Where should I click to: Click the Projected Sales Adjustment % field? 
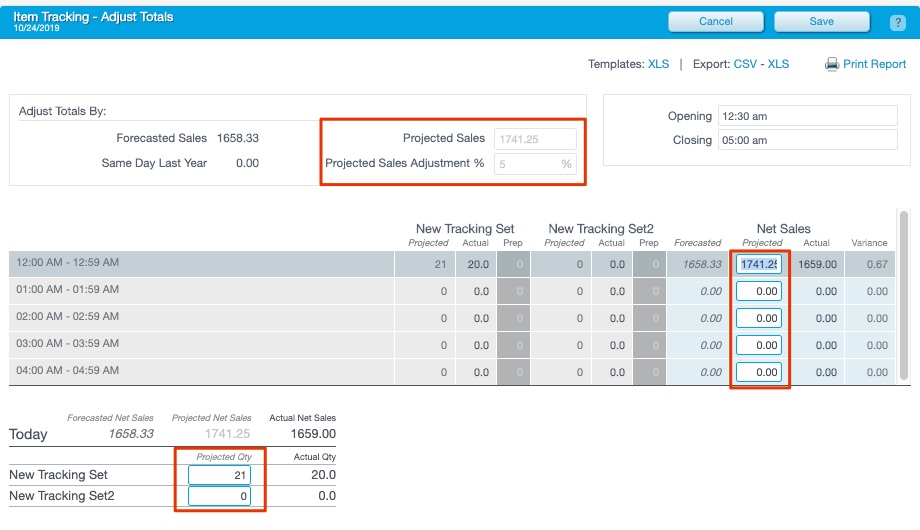pos(535,164)
